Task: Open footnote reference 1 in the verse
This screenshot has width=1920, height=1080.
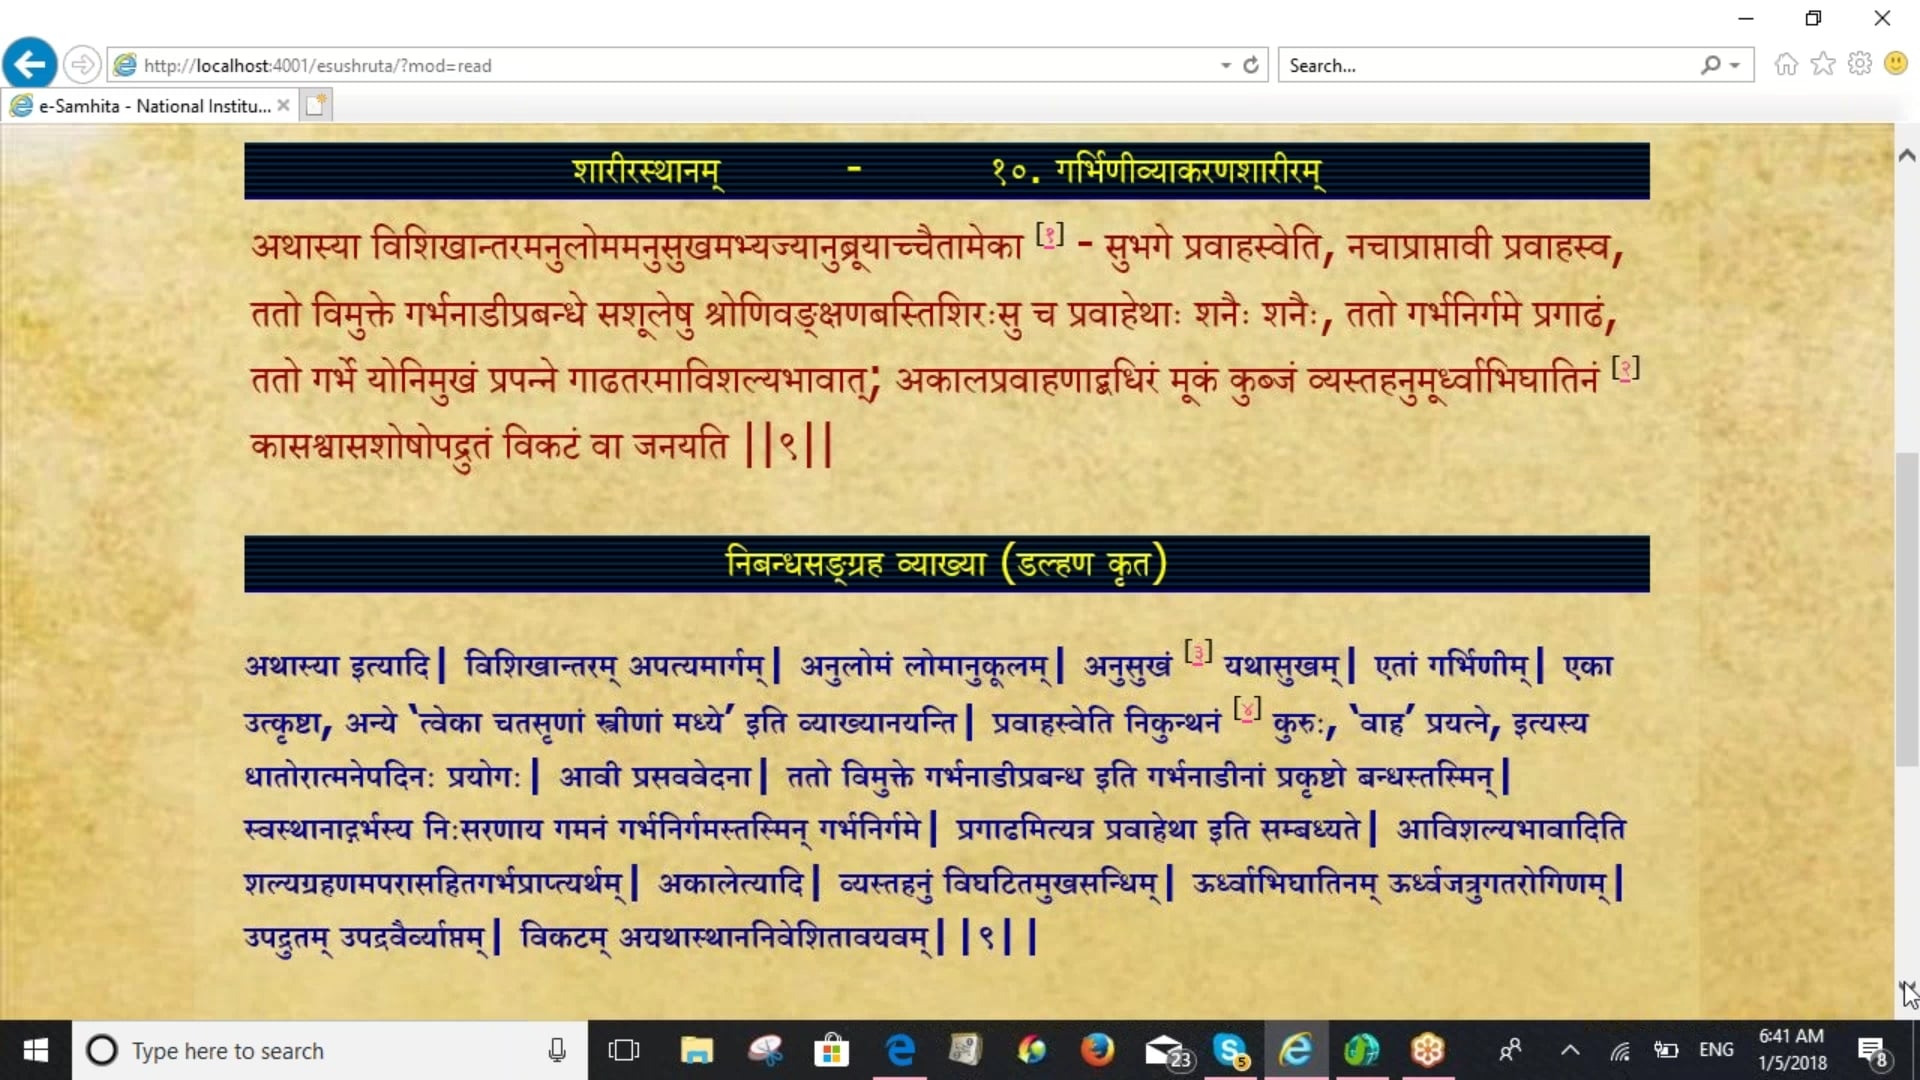Action: point(1049,237)
